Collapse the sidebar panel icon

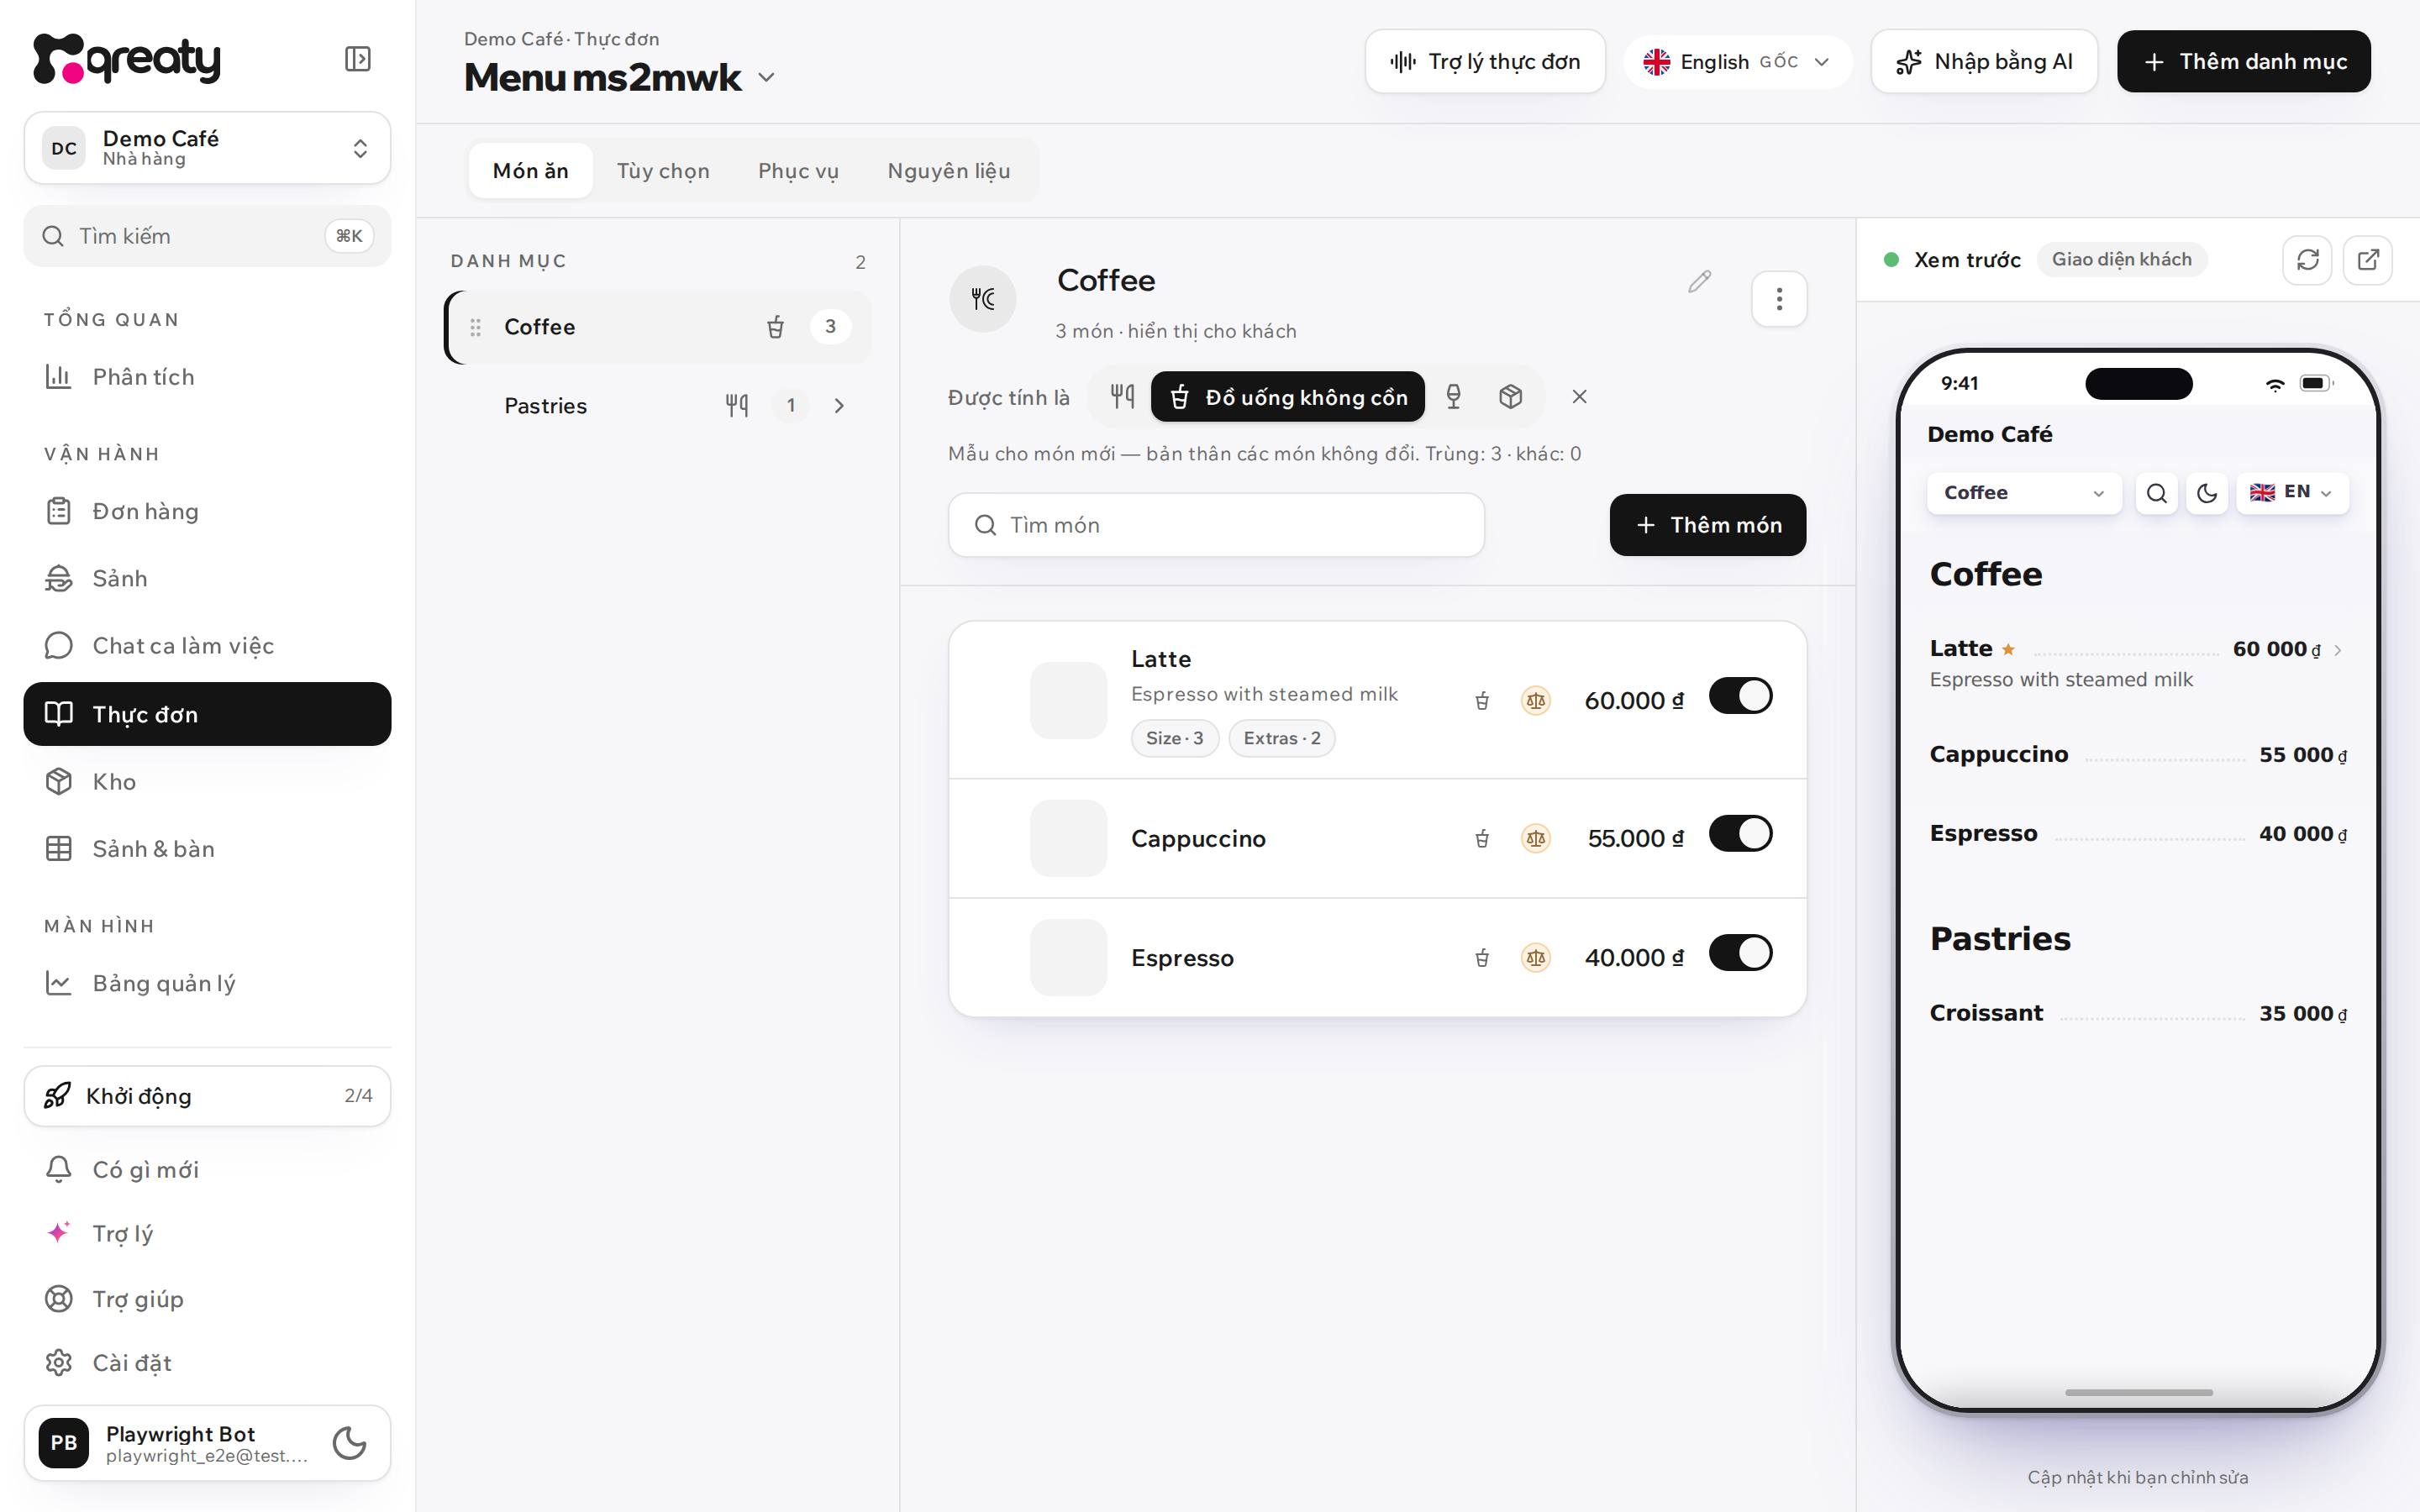357,59
